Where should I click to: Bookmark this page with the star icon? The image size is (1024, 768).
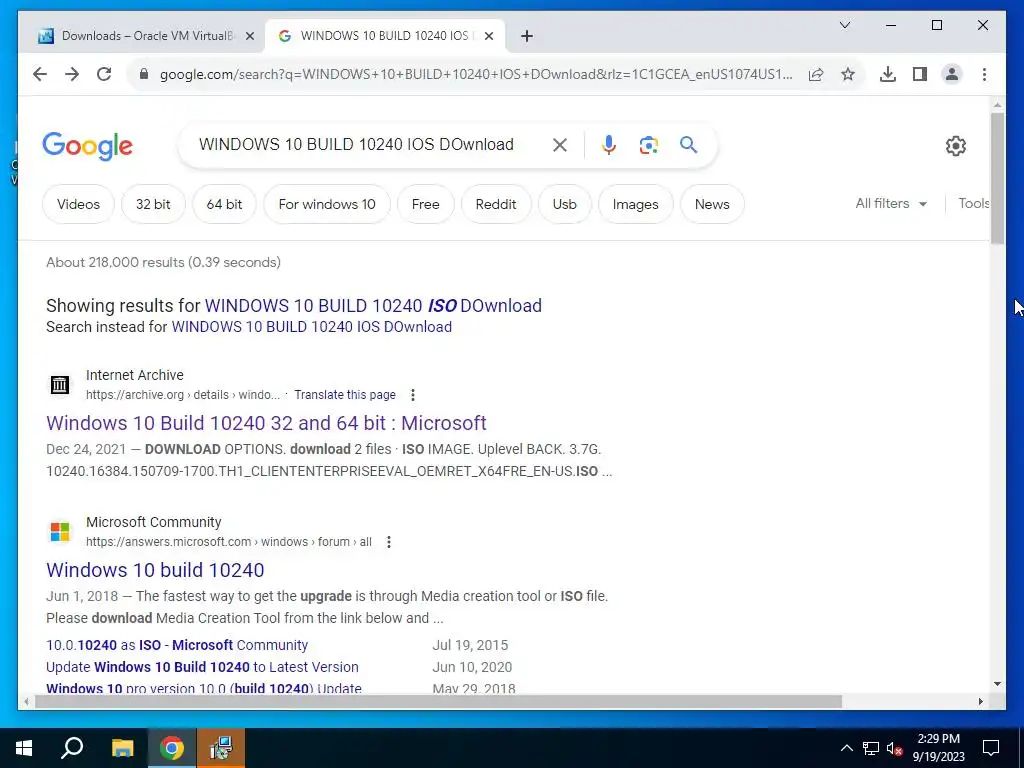point(848,74)
